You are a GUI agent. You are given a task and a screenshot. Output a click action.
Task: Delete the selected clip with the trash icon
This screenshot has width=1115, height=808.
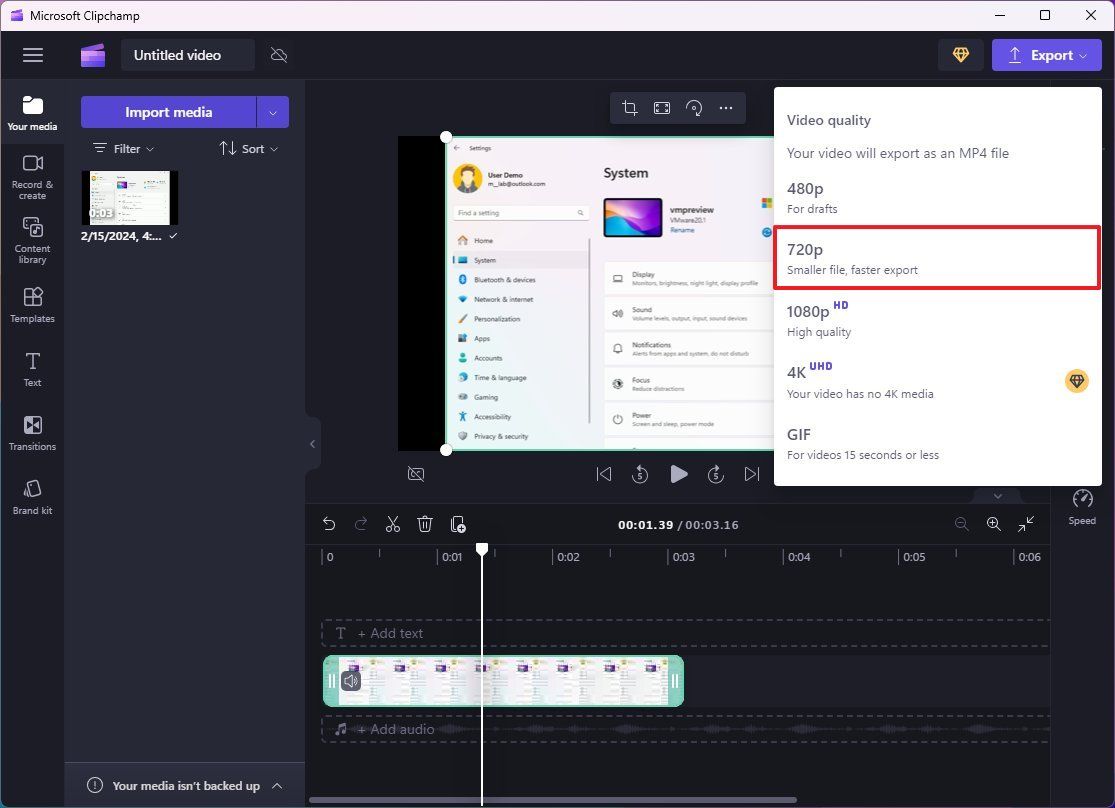pyautogui.click(x=424, y=524)
